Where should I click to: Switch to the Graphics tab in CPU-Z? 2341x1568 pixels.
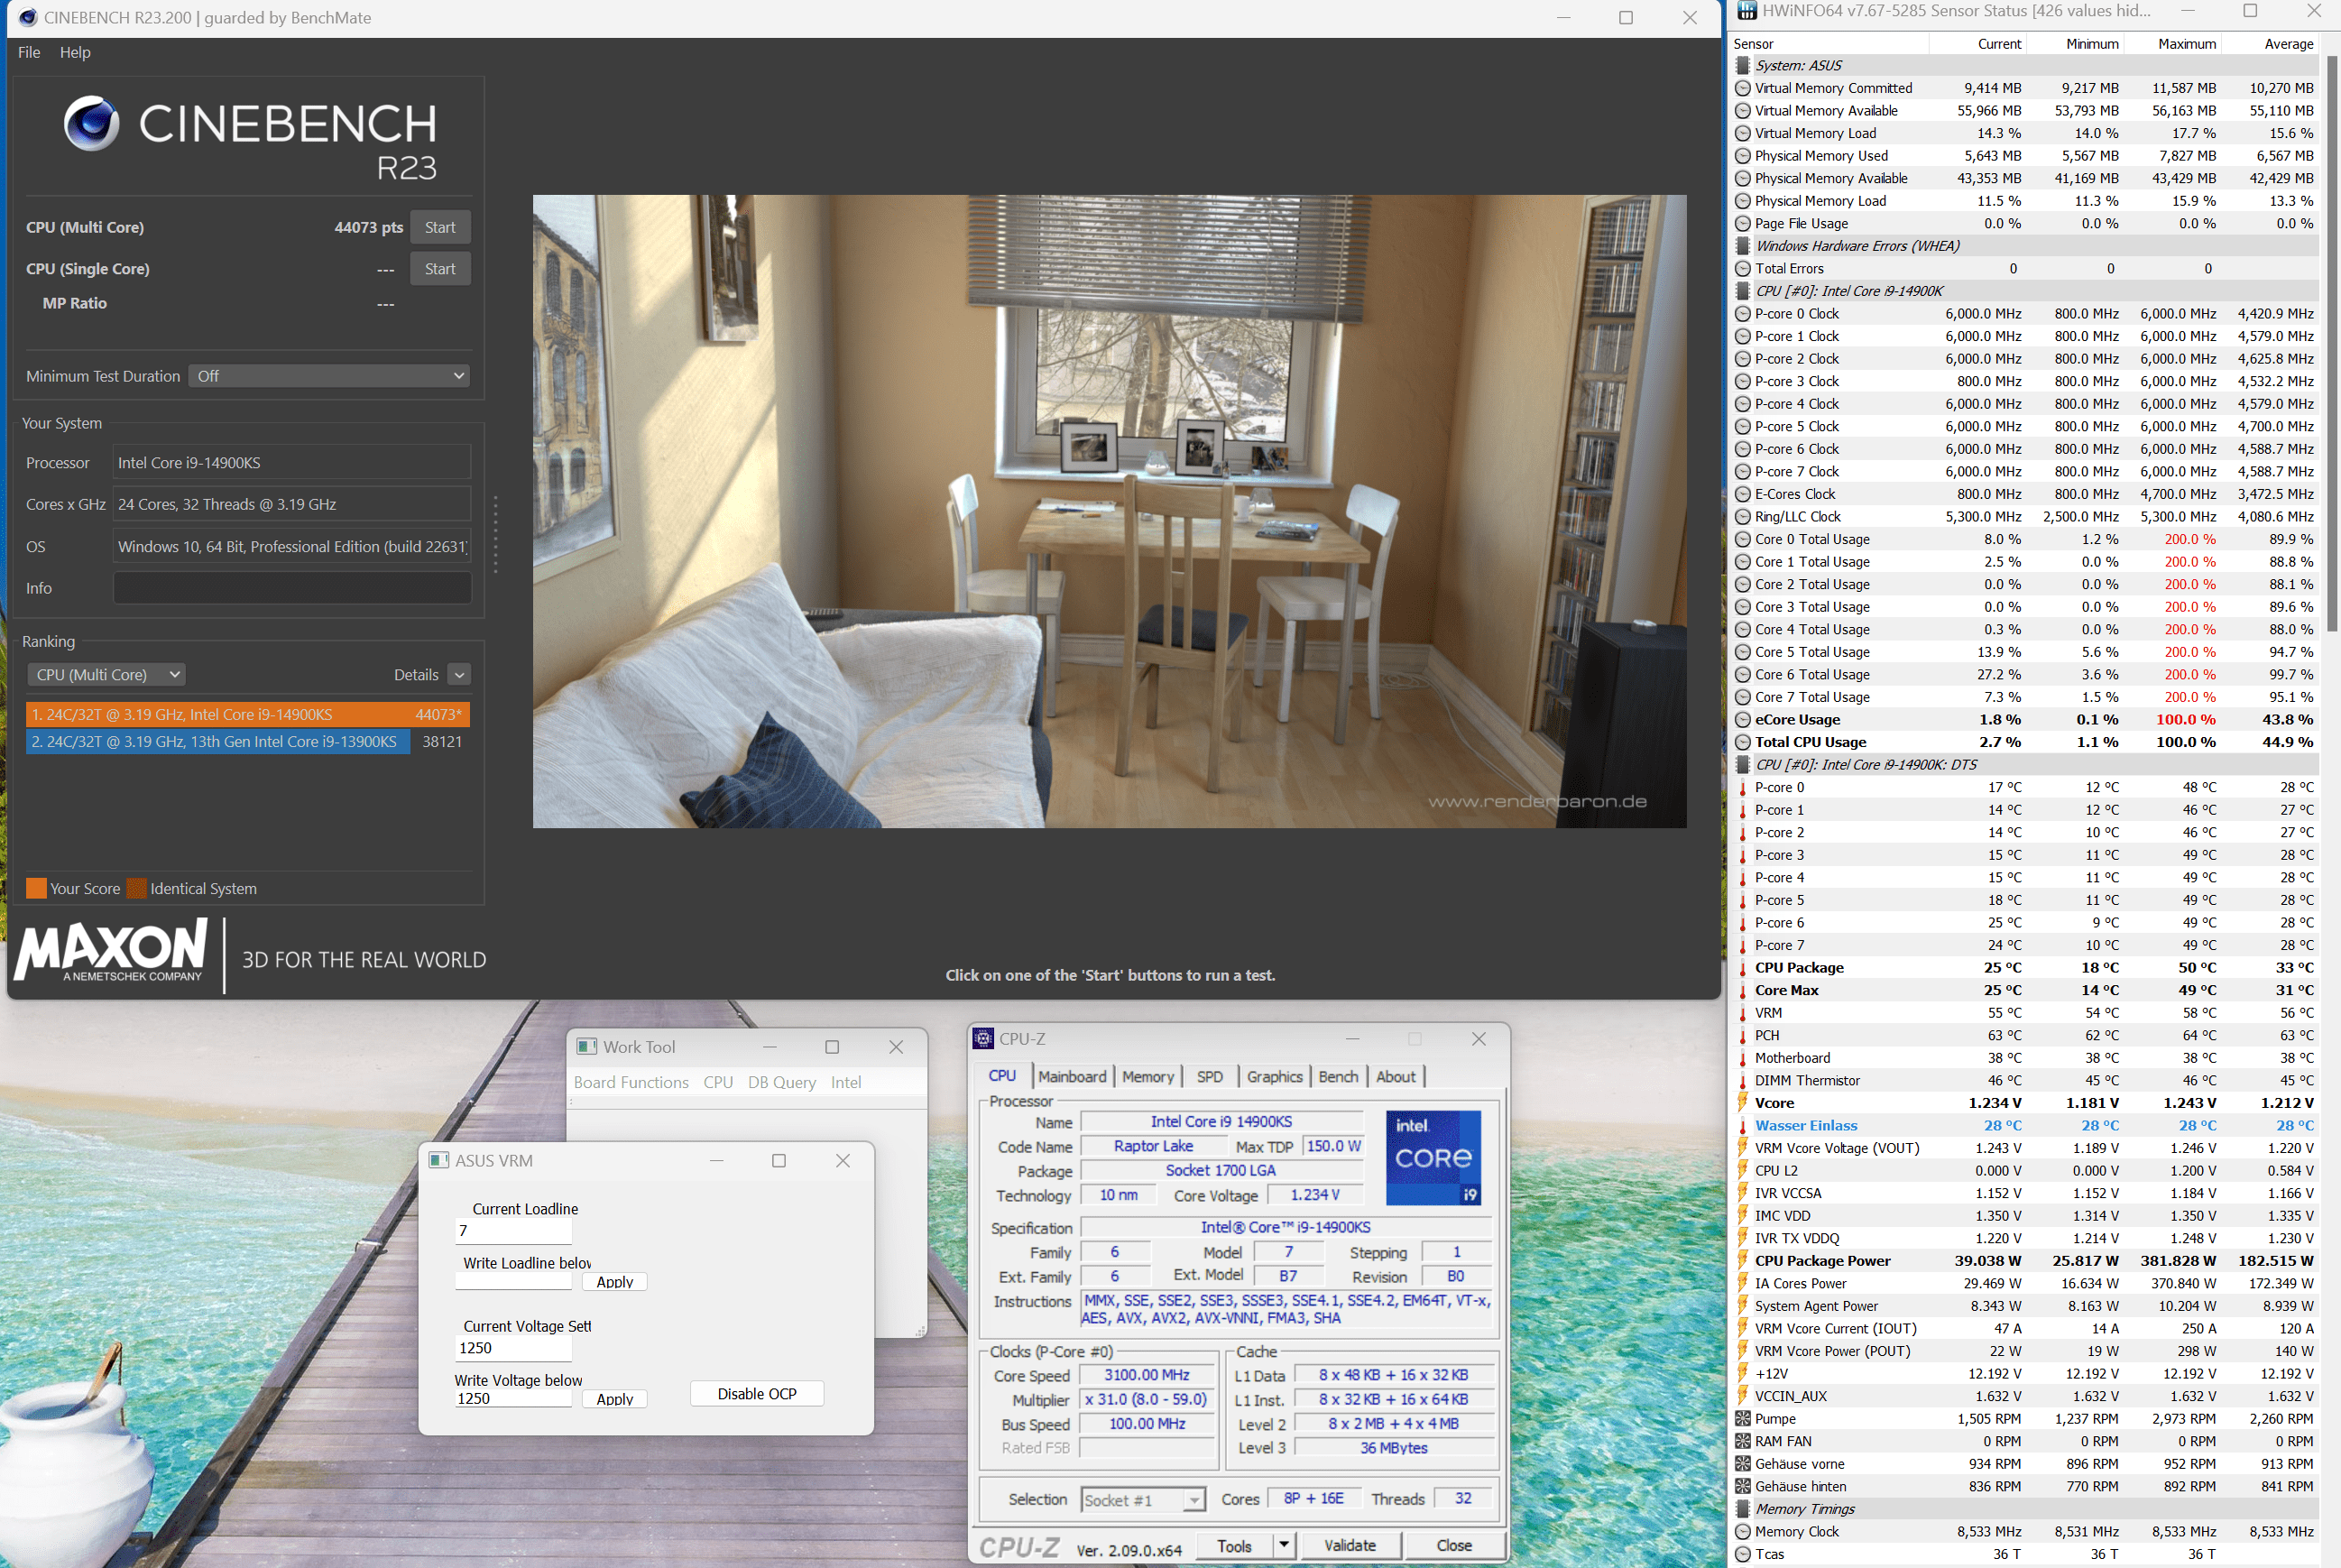[1274, 1077]
